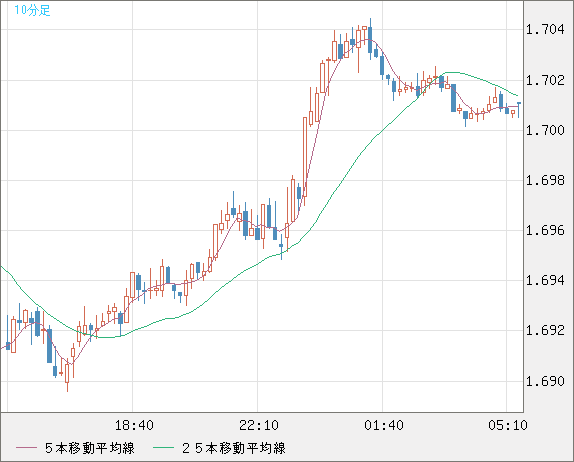The width and height of the screenshot is (574, 462).
Task: Select the 1.702 price axis label
Action: click(x=545, y=80)
